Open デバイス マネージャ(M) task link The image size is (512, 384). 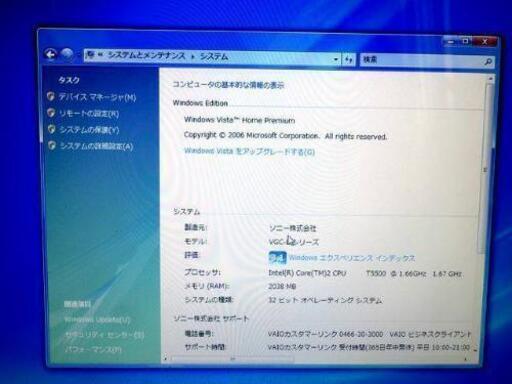(97, 97)
